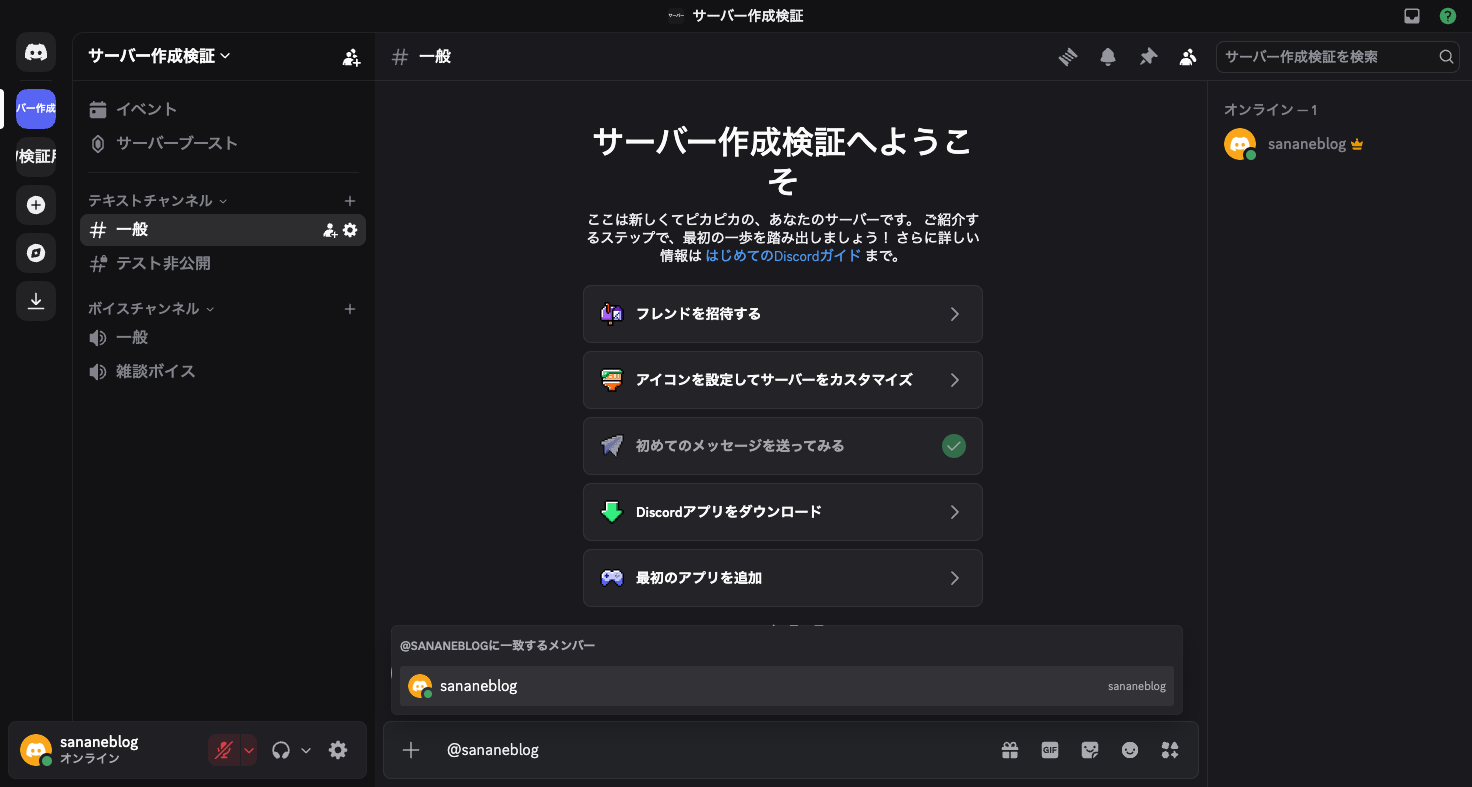Click the フレンドを招待する card
1472x787 pixels.
[783, 314]
